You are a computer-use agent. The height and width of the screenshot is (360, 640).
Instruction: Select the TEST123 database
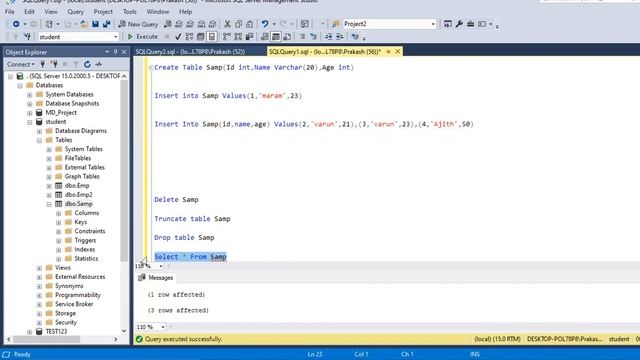point(56,331)
